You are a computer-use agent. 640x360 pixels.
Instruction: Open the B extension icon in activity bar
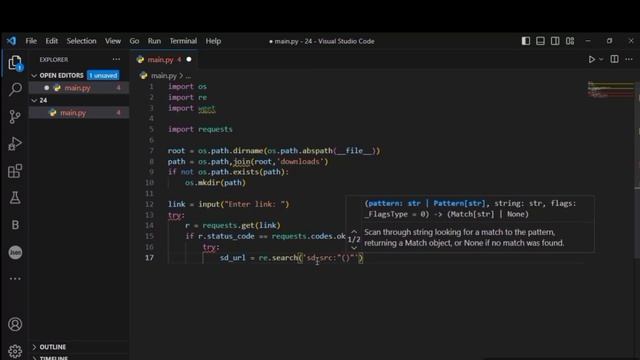pos(15,225)
